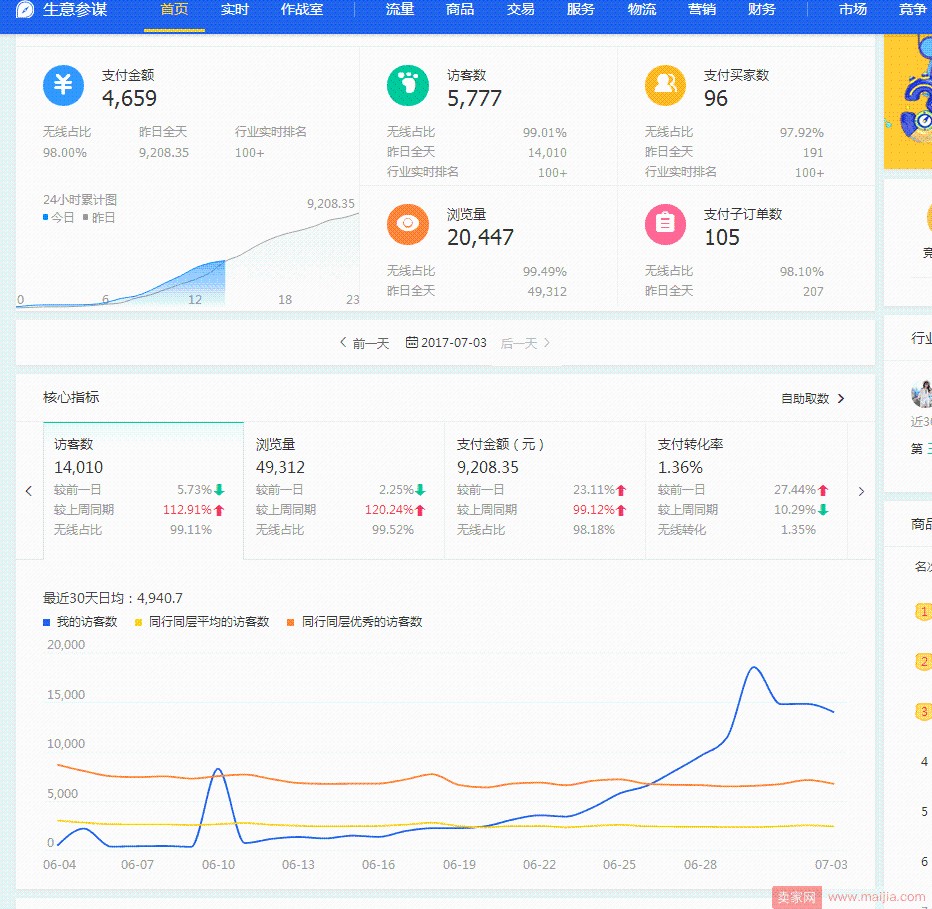Open the 市场 section
This screenshot has width=932, height=909.
(853, 10)
